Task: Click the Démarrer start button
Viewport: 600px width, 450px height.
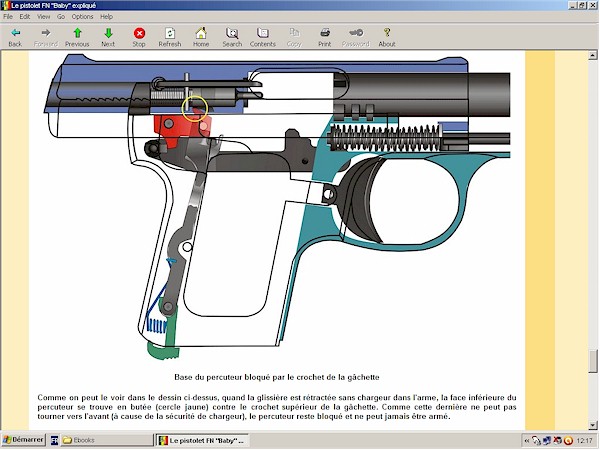Action: click(23, 440)
